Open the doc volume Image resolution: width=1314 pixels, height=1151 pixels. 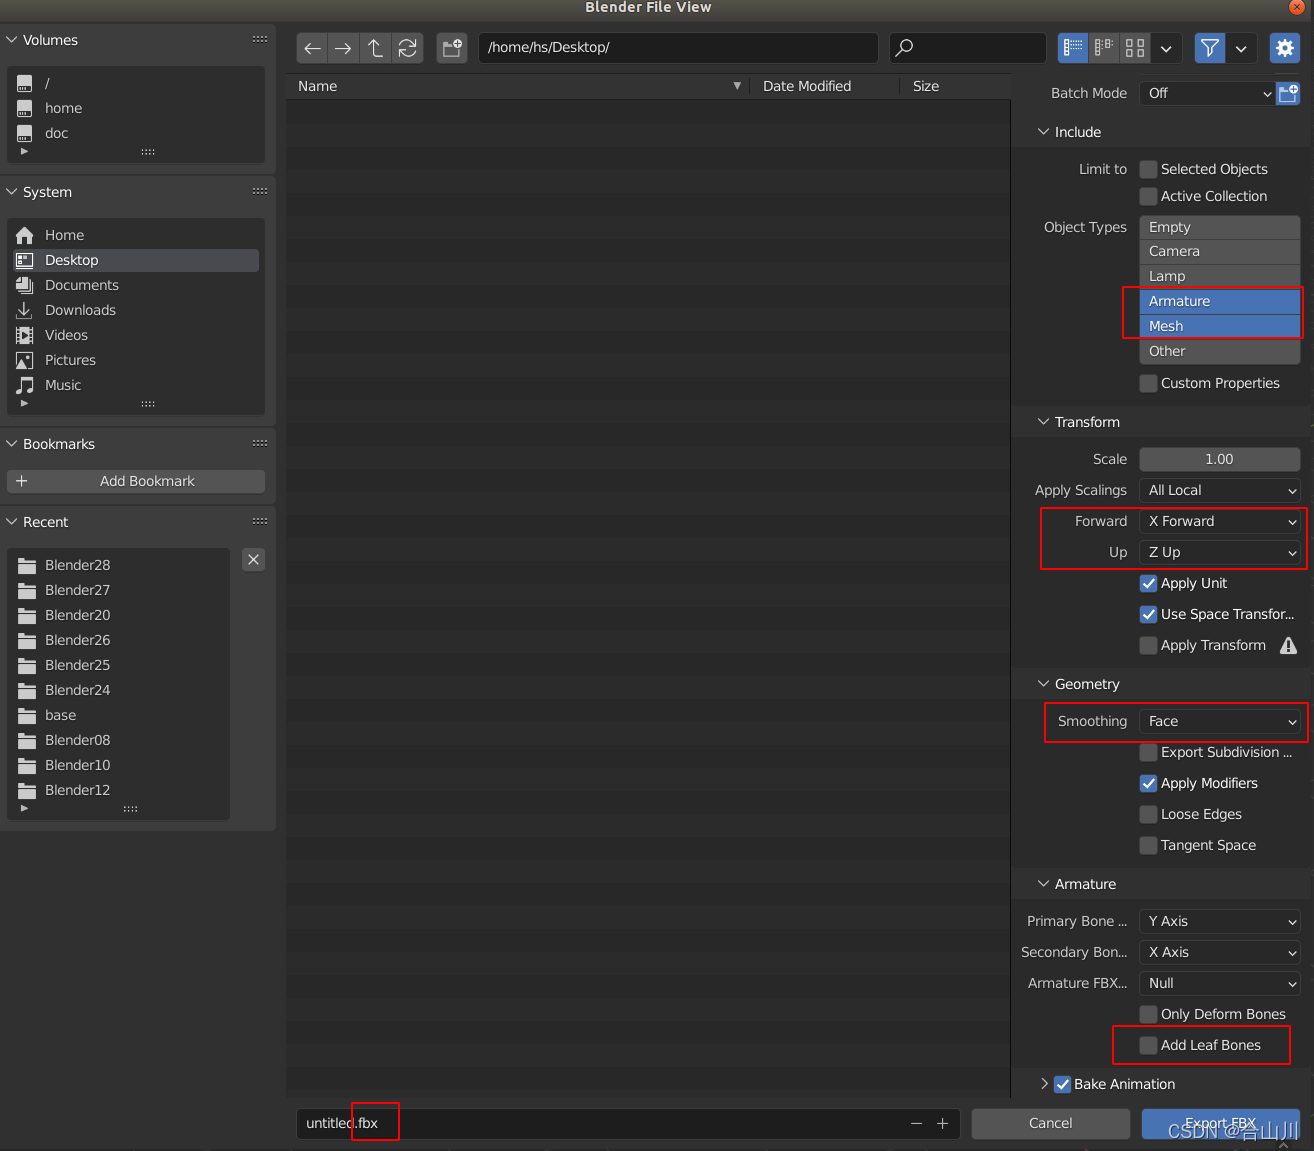click(x=136, y=133)
